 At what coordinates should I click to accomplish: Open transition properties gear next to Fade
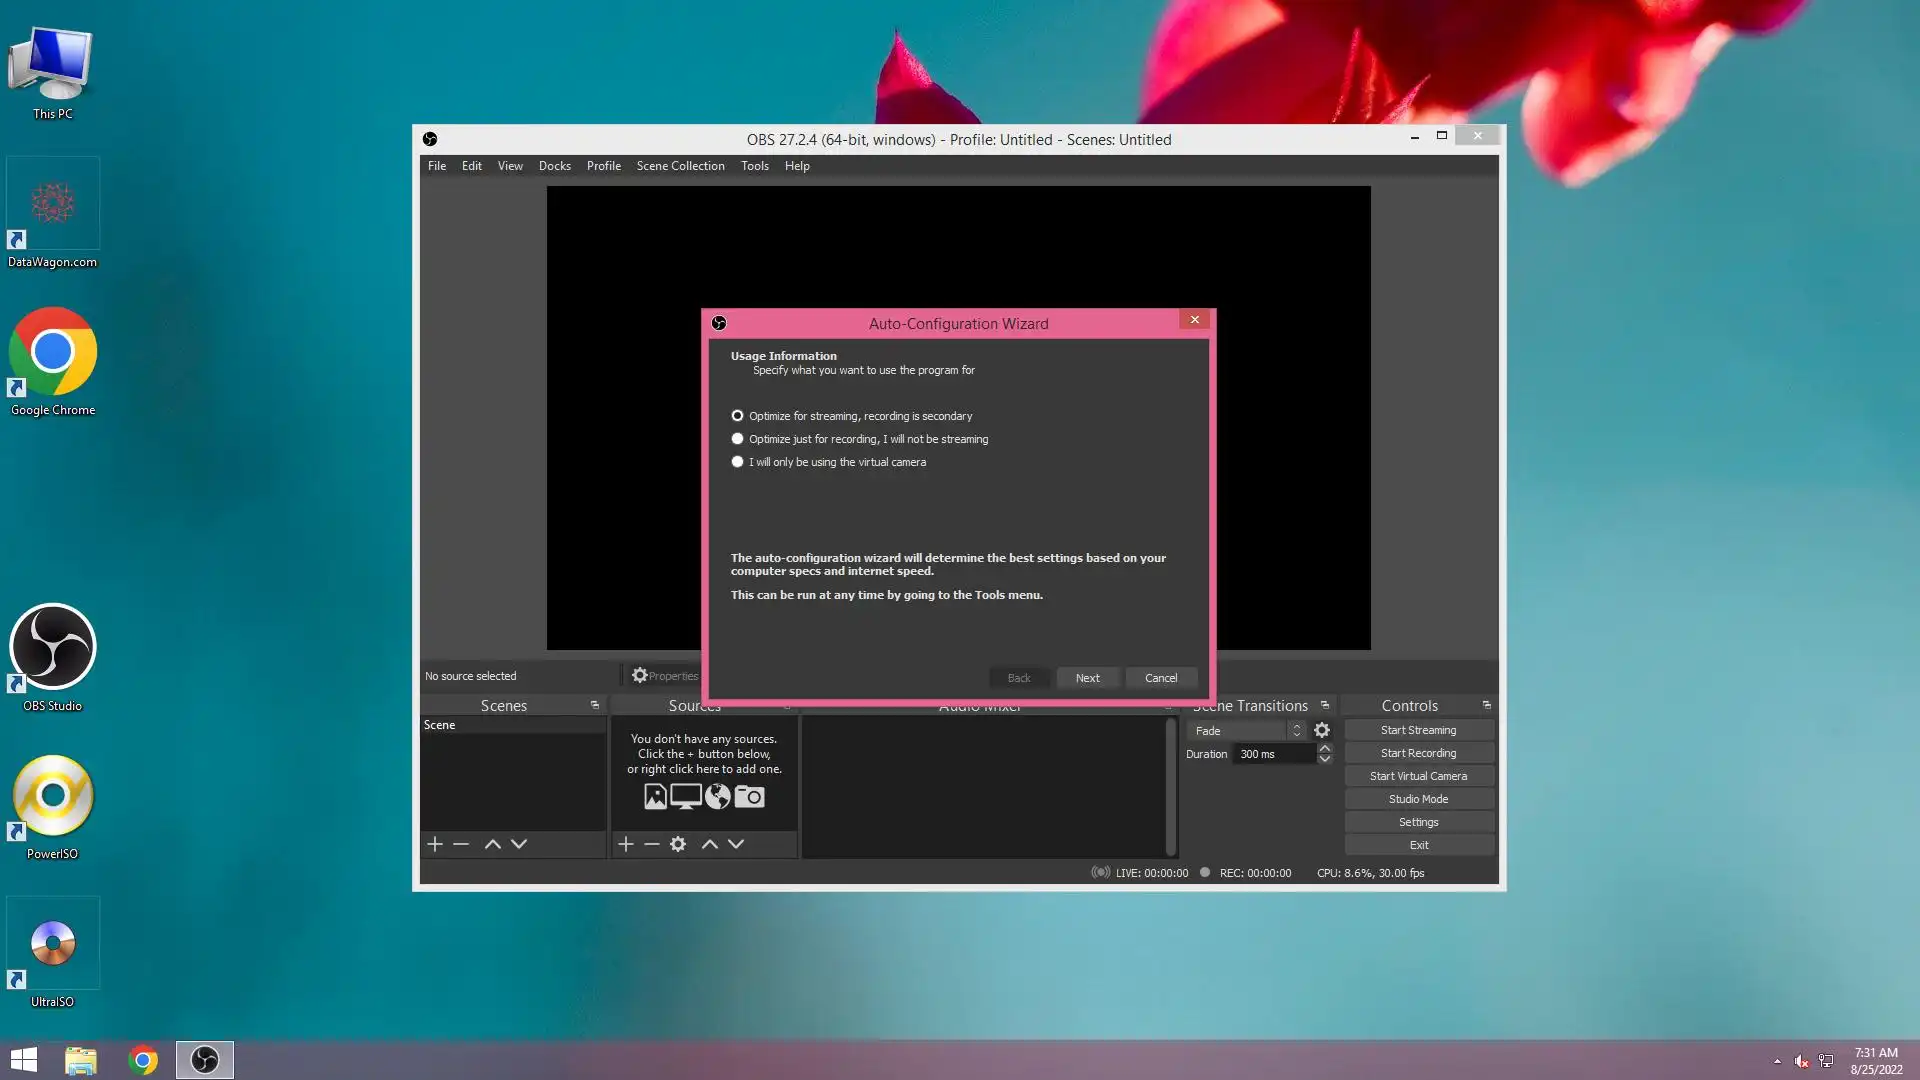(x=1322, y=731)
